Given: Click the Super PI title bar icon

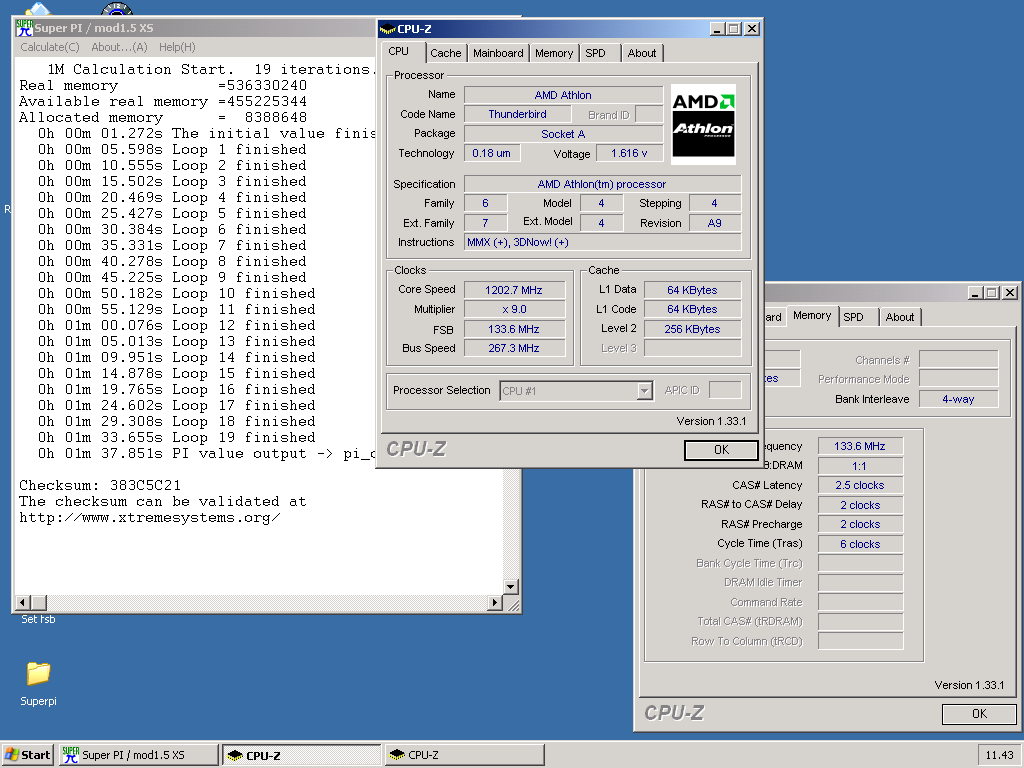Looking at the screenshot, I should 25,28.
